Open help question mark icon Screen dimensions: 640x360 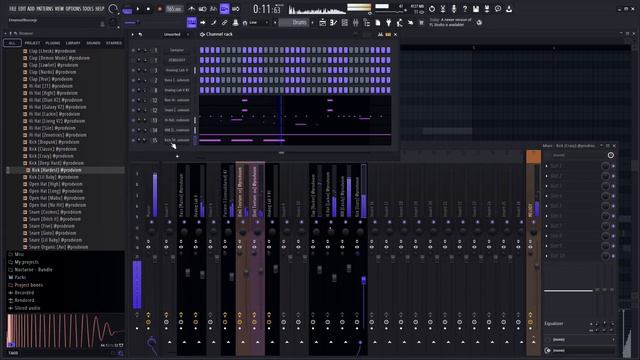coord(465,9)
